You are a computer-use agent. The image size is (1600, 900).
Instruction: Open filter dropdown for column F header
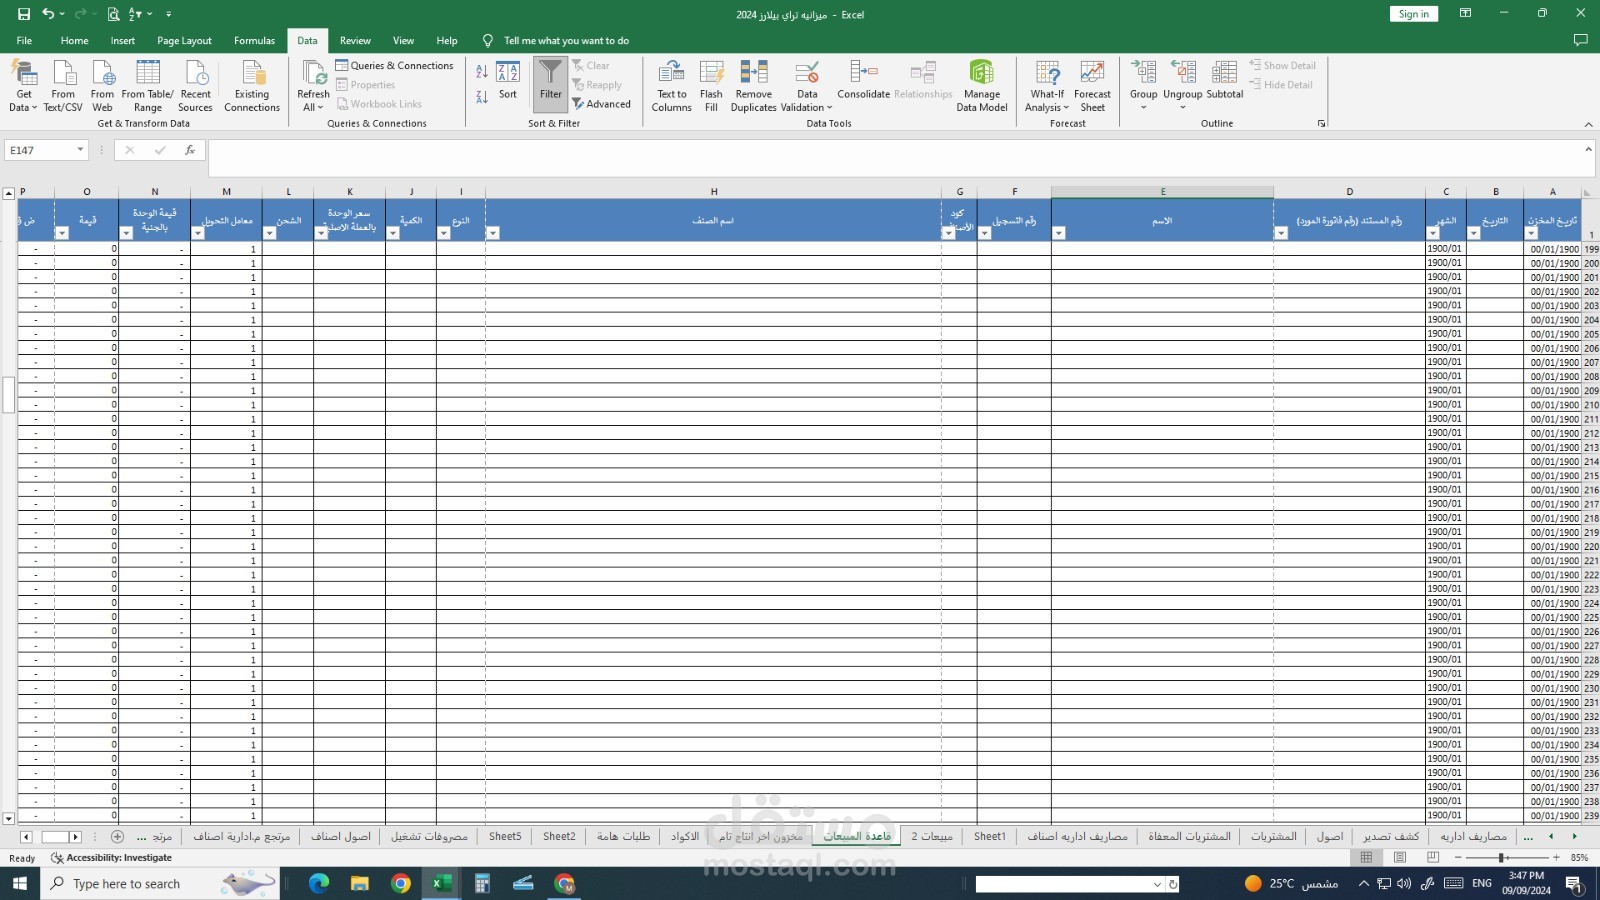pyautogui.click(x=985, y=233)
